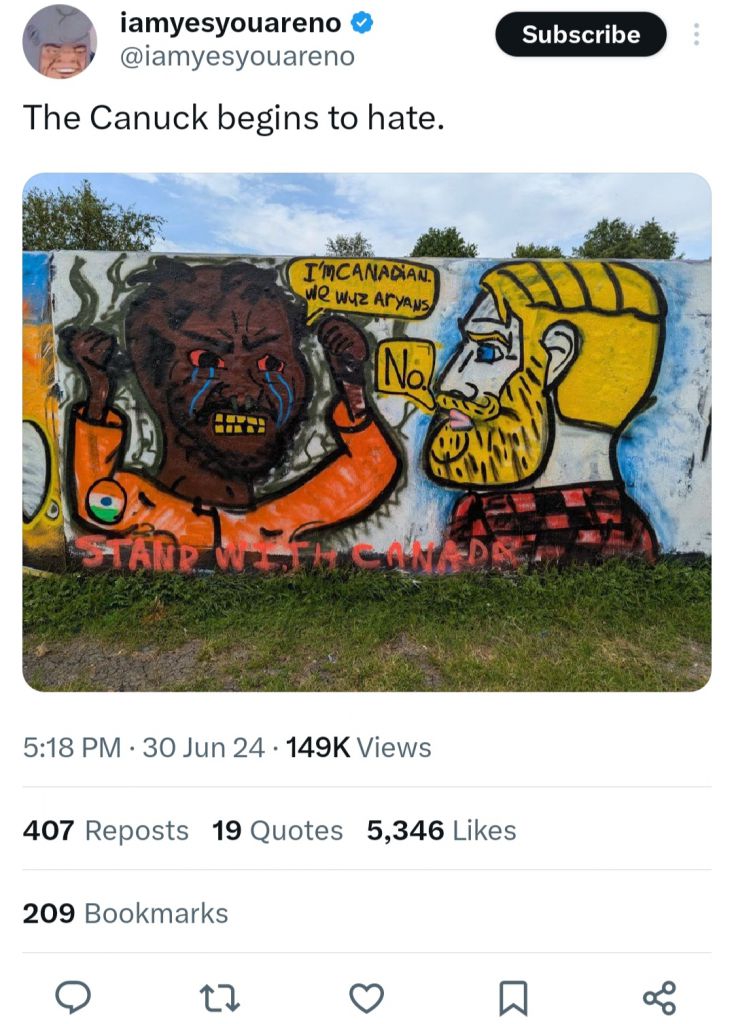View the 19 Quotes list

point(277,831)
